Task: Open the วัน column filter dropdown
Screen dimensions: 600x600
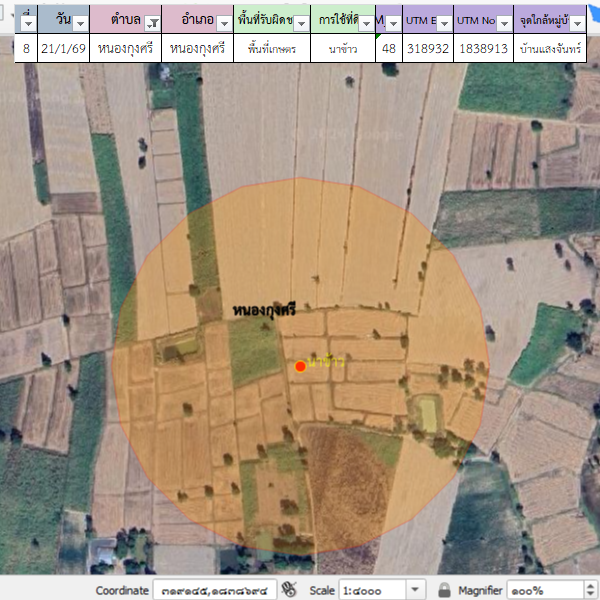Action: (x=80, y=22)
